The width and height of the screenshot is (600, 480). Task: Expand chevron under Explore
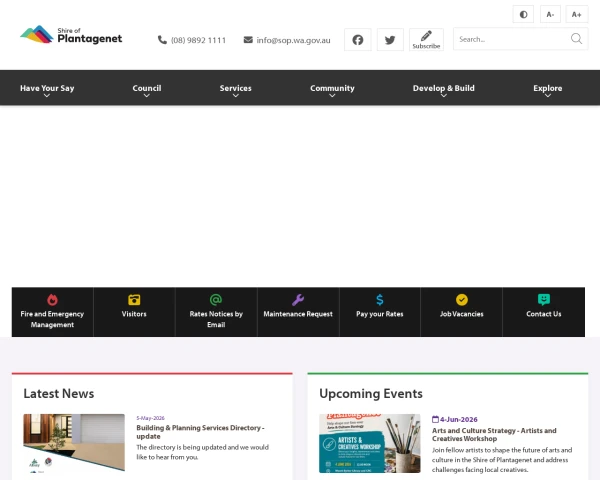pyautogui.click(x=548, y=96)
